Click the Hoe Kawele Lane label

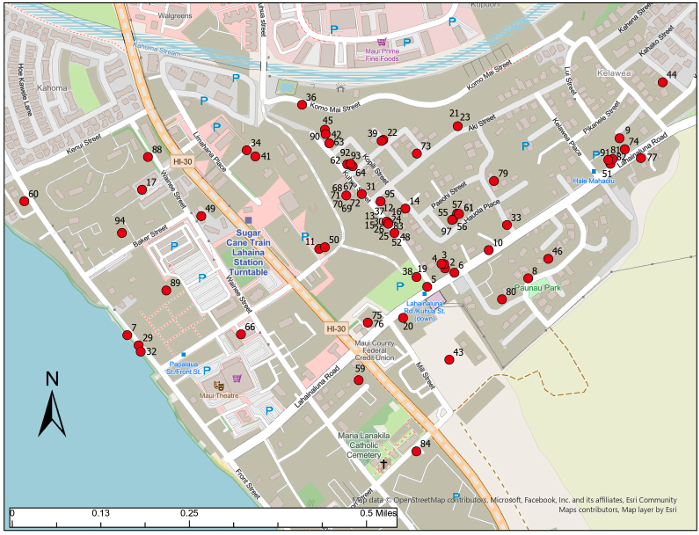tap(24, 90)
